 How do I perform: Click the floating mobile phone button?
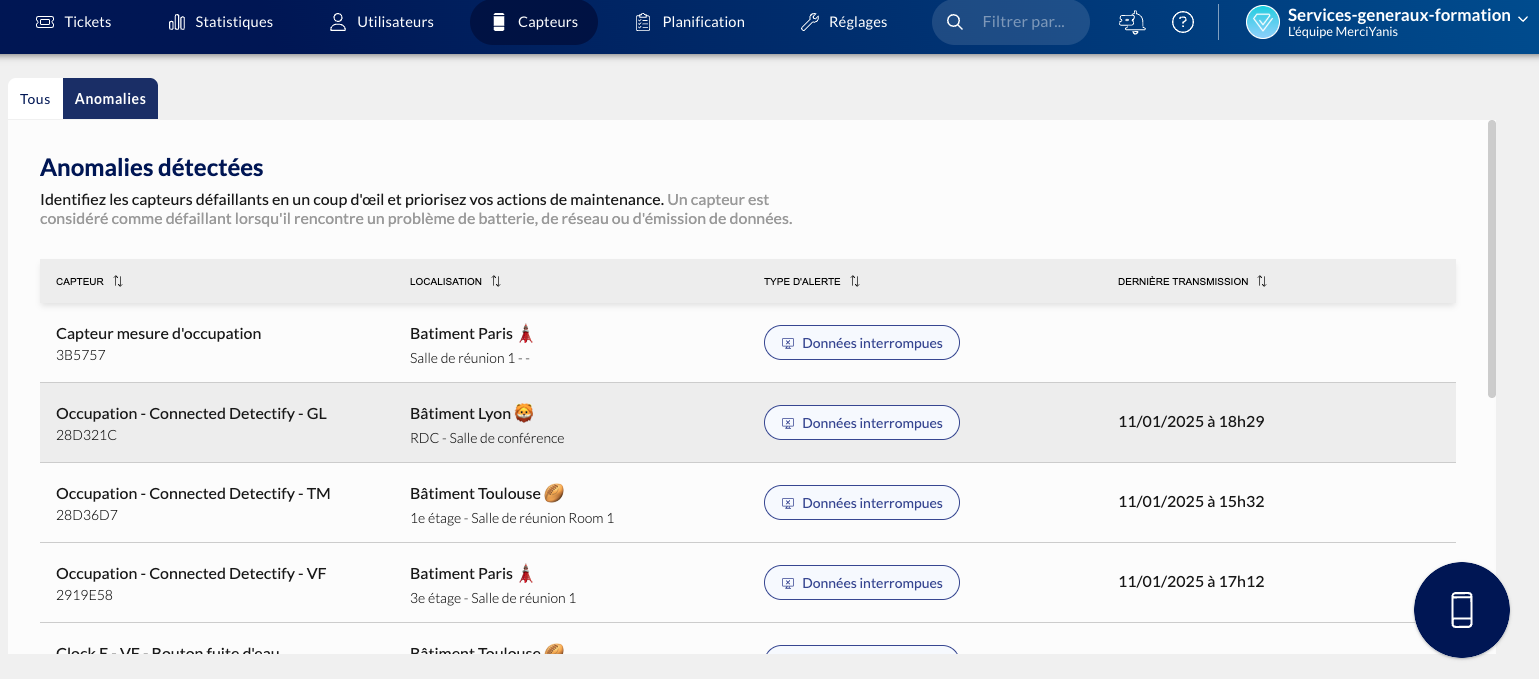click(1461, 610)
